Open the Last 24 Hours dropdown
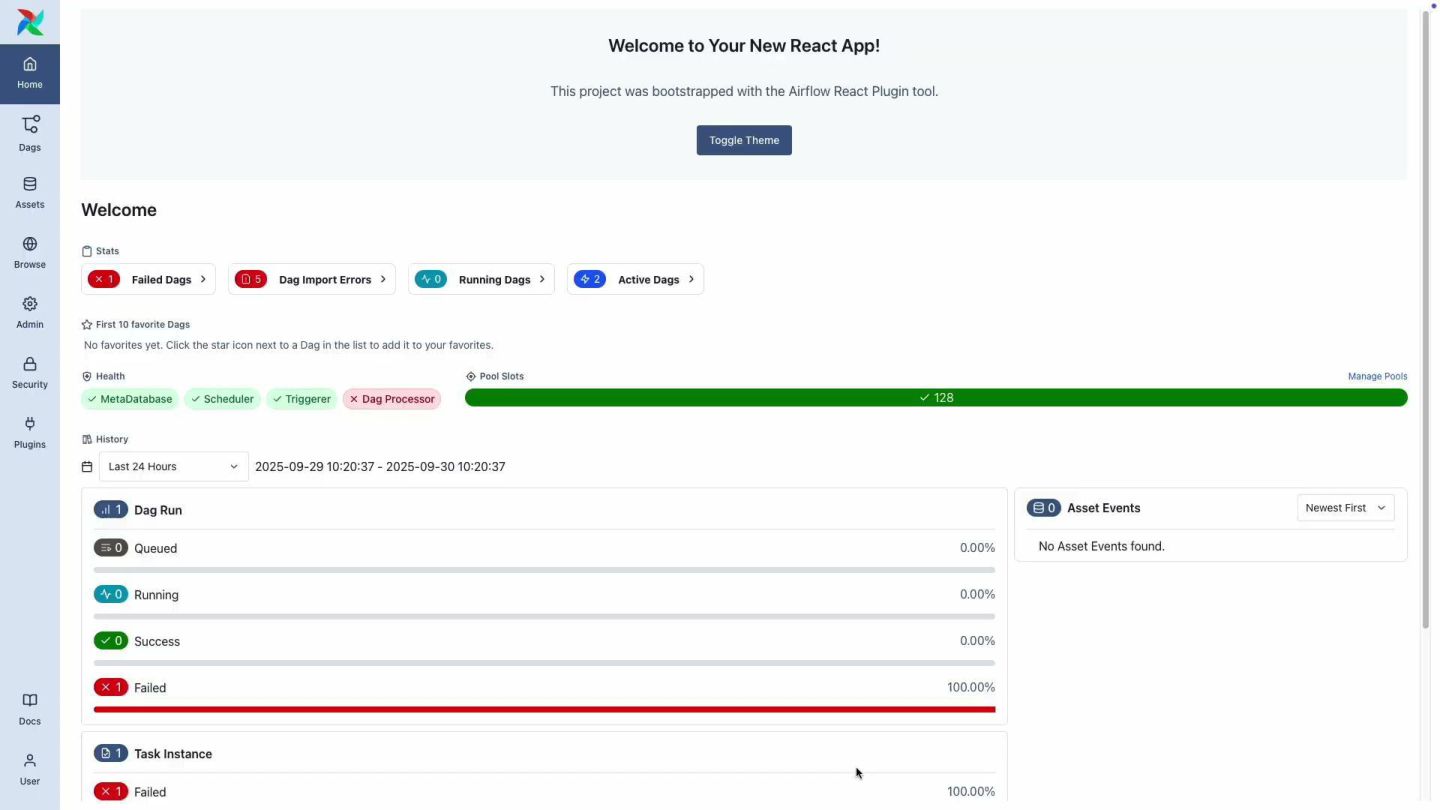 coord(173,467)
